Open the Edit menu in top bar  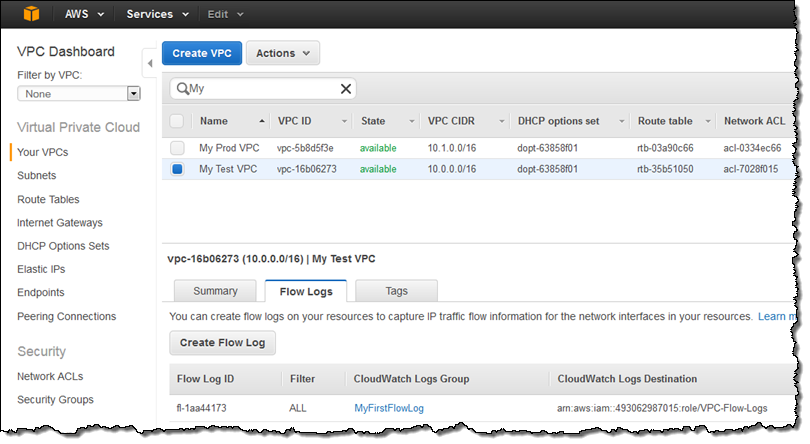tap(223, 15)
